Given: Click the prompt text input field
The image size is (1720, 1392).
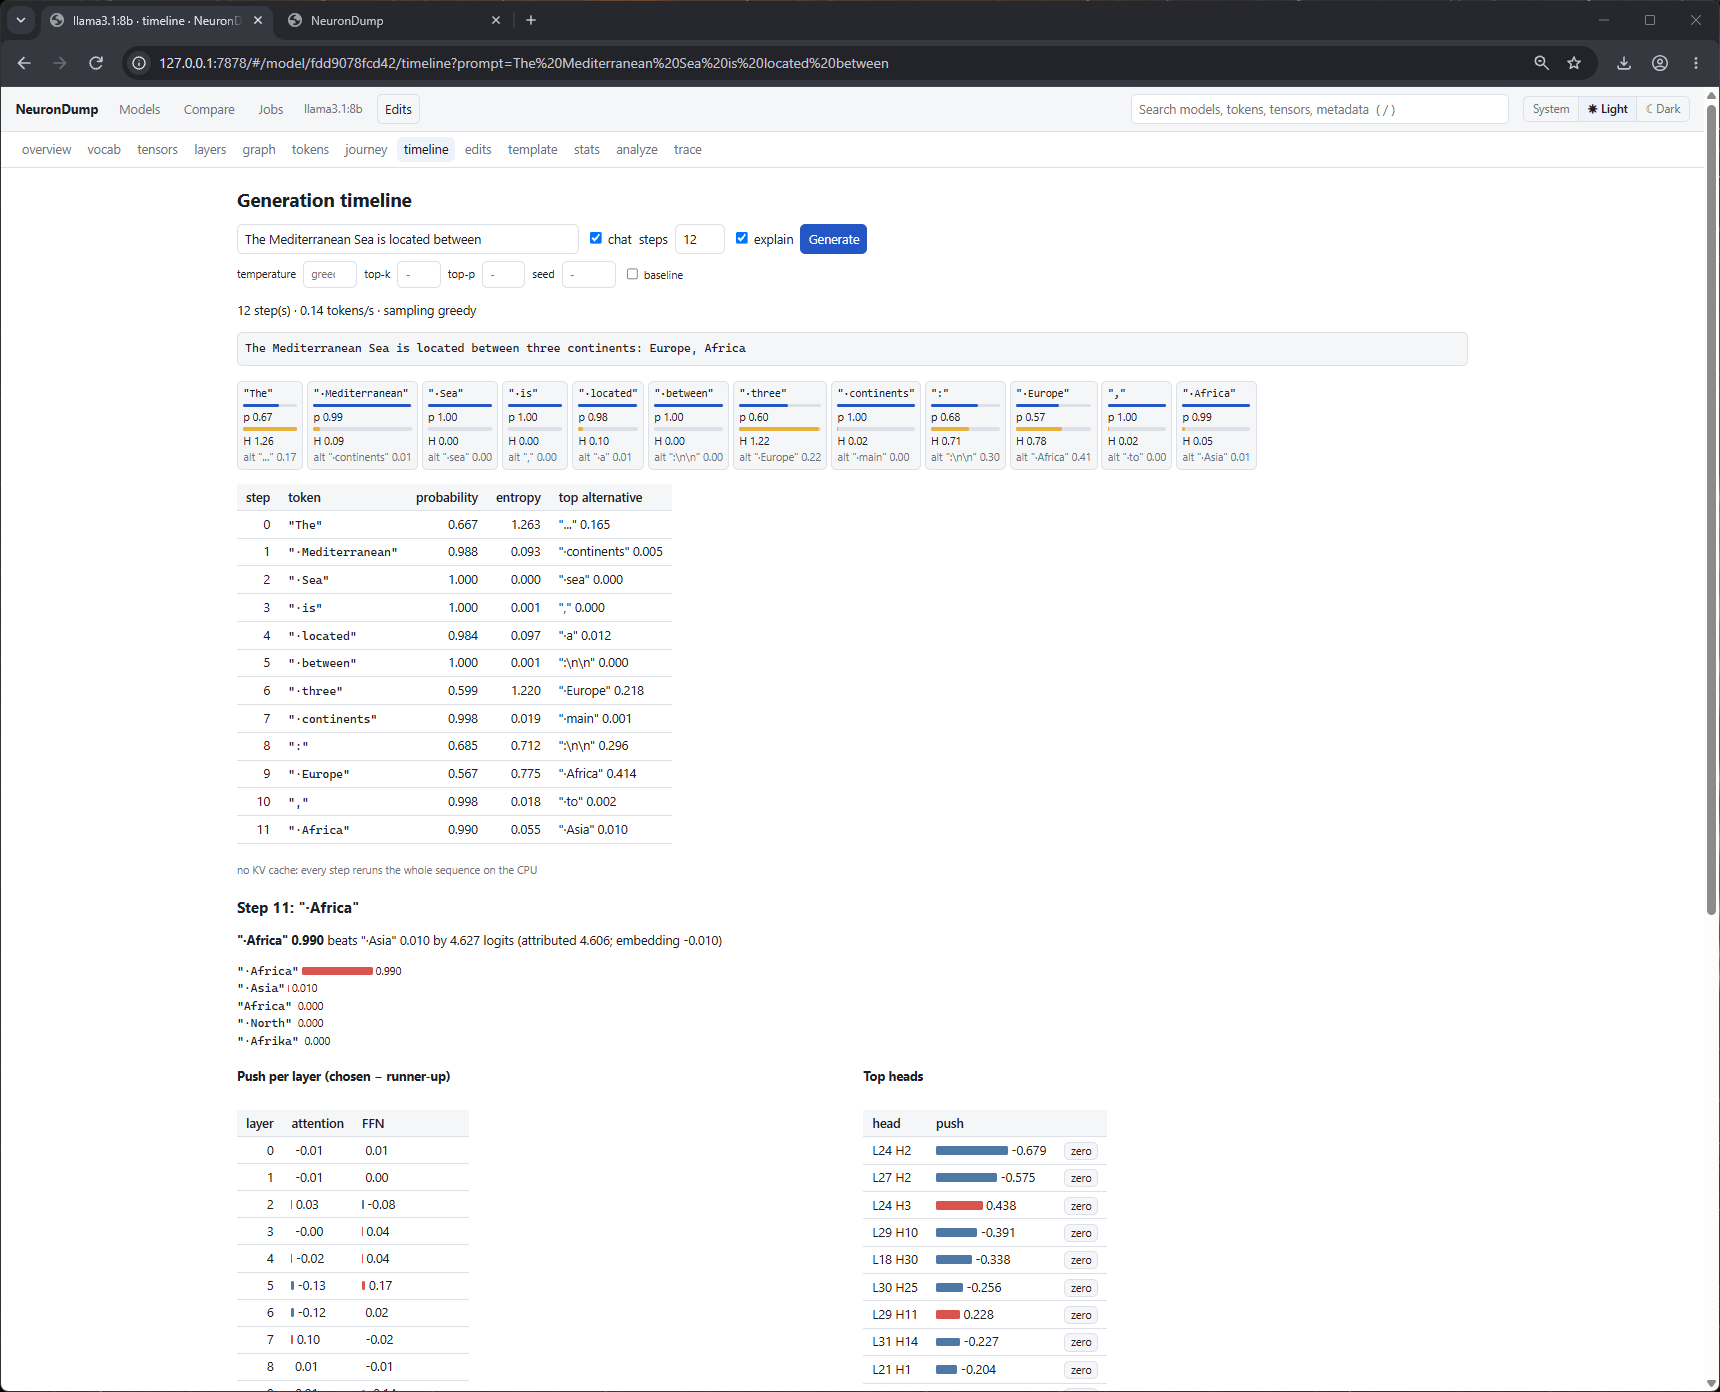Looking at the screenshot, I should pyautogui.click(x=408, y=239).
